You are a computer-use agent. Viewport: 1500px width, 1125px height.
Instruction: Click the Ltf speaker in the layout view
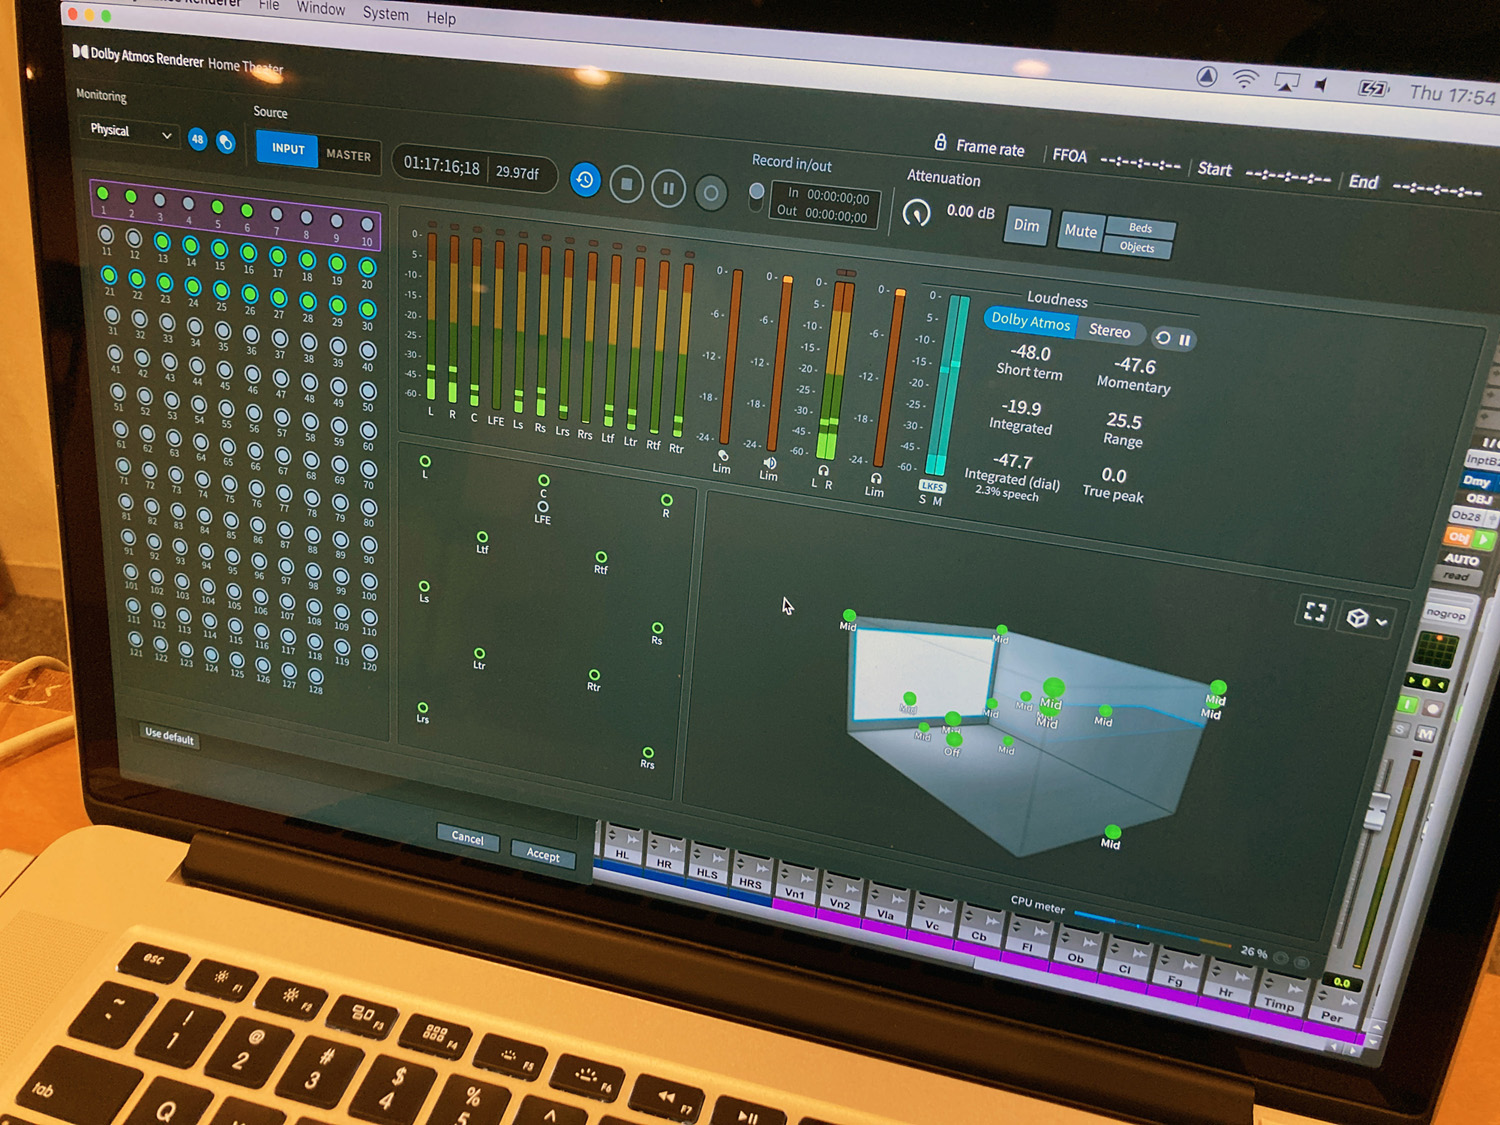pos(482,538)
